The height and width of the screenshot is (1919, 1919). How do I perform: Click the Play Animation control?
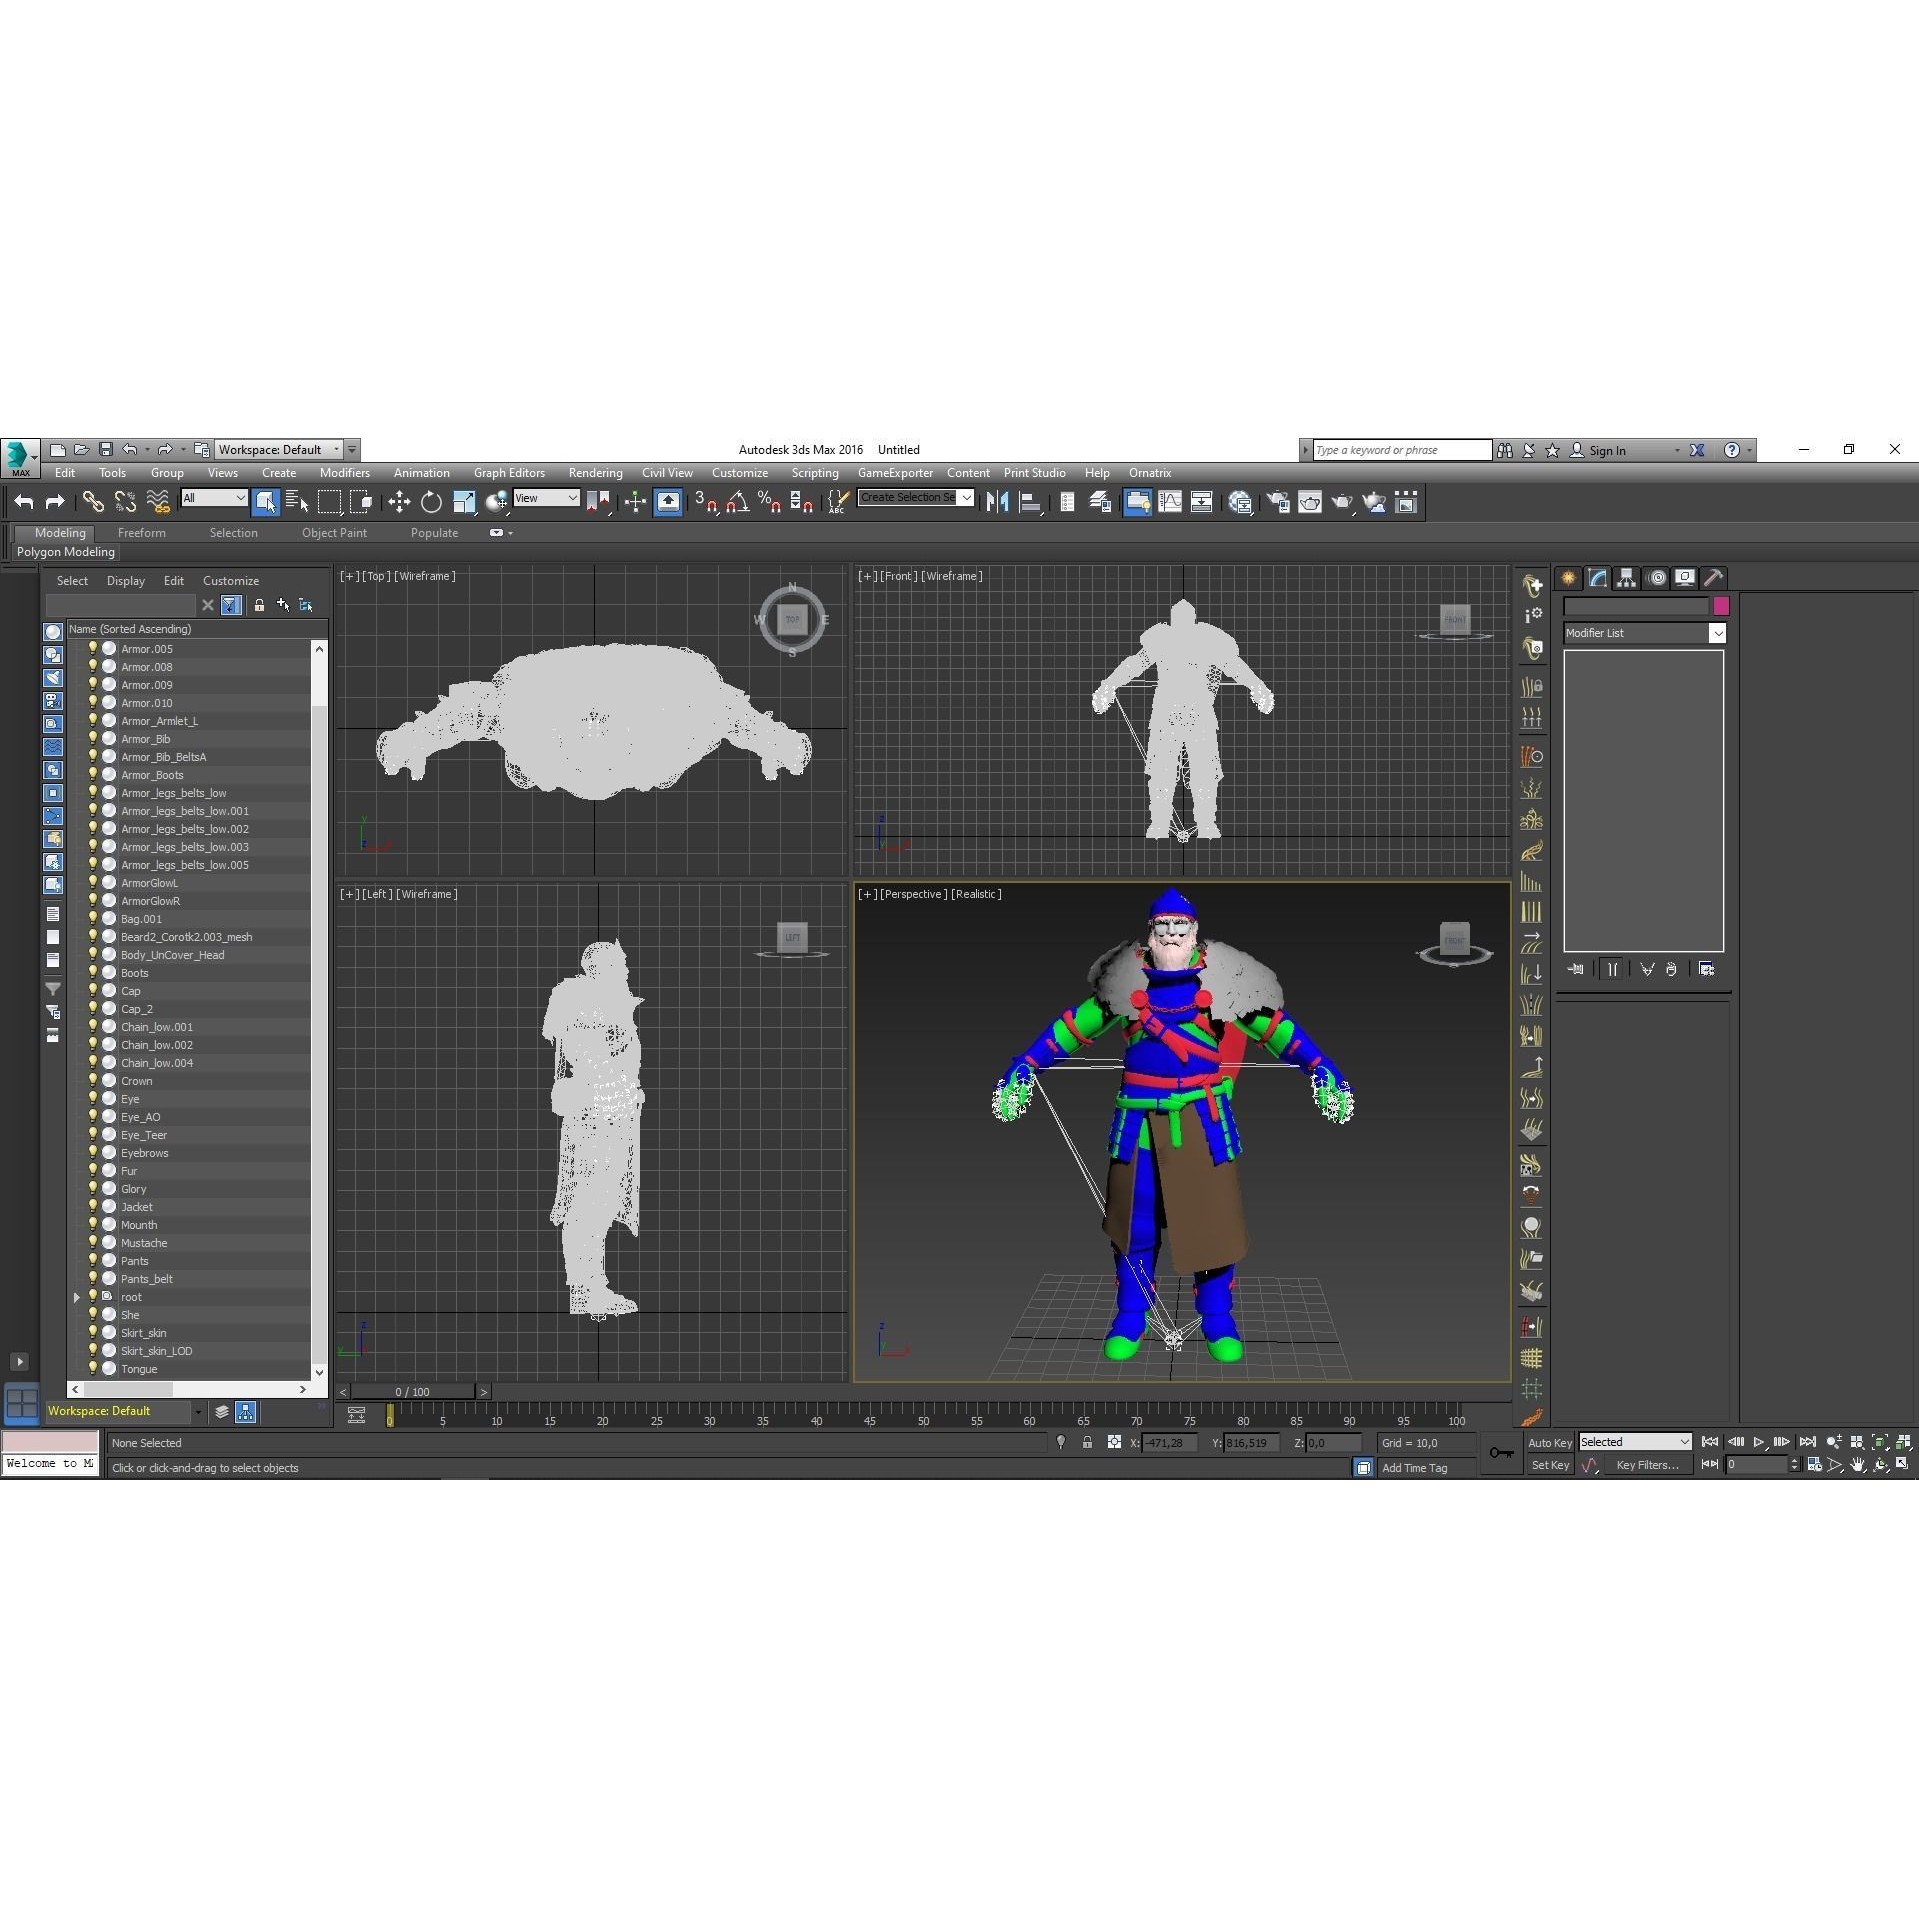tap(1759, 1441)
